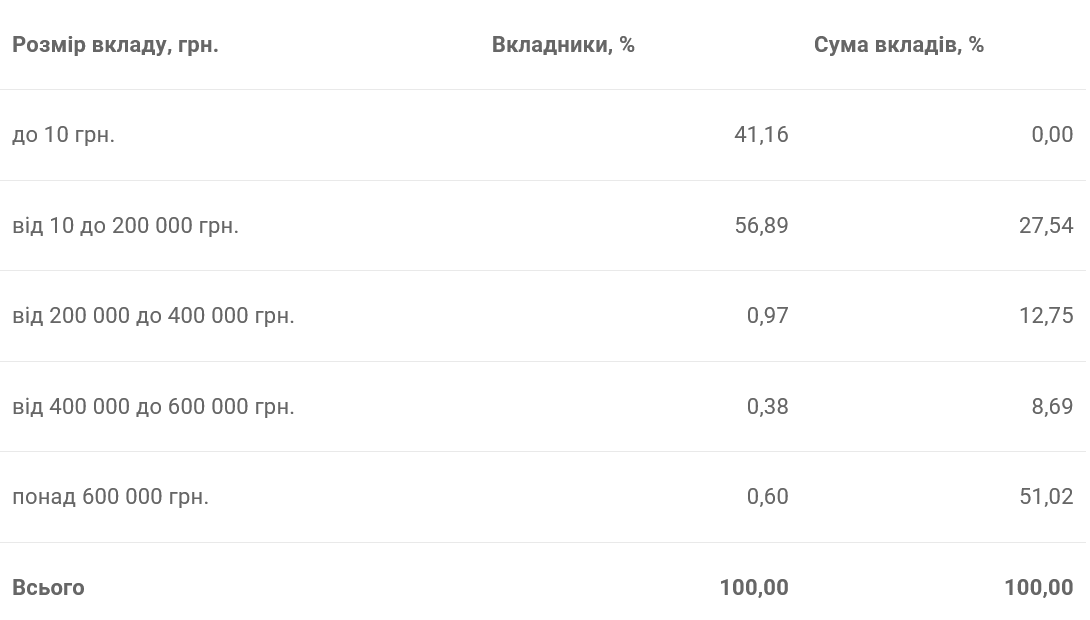This screenshot has height=620, width=1090.
Task: Click the 27,54 deposit sum value
Action: click(x=1046, y=226)
